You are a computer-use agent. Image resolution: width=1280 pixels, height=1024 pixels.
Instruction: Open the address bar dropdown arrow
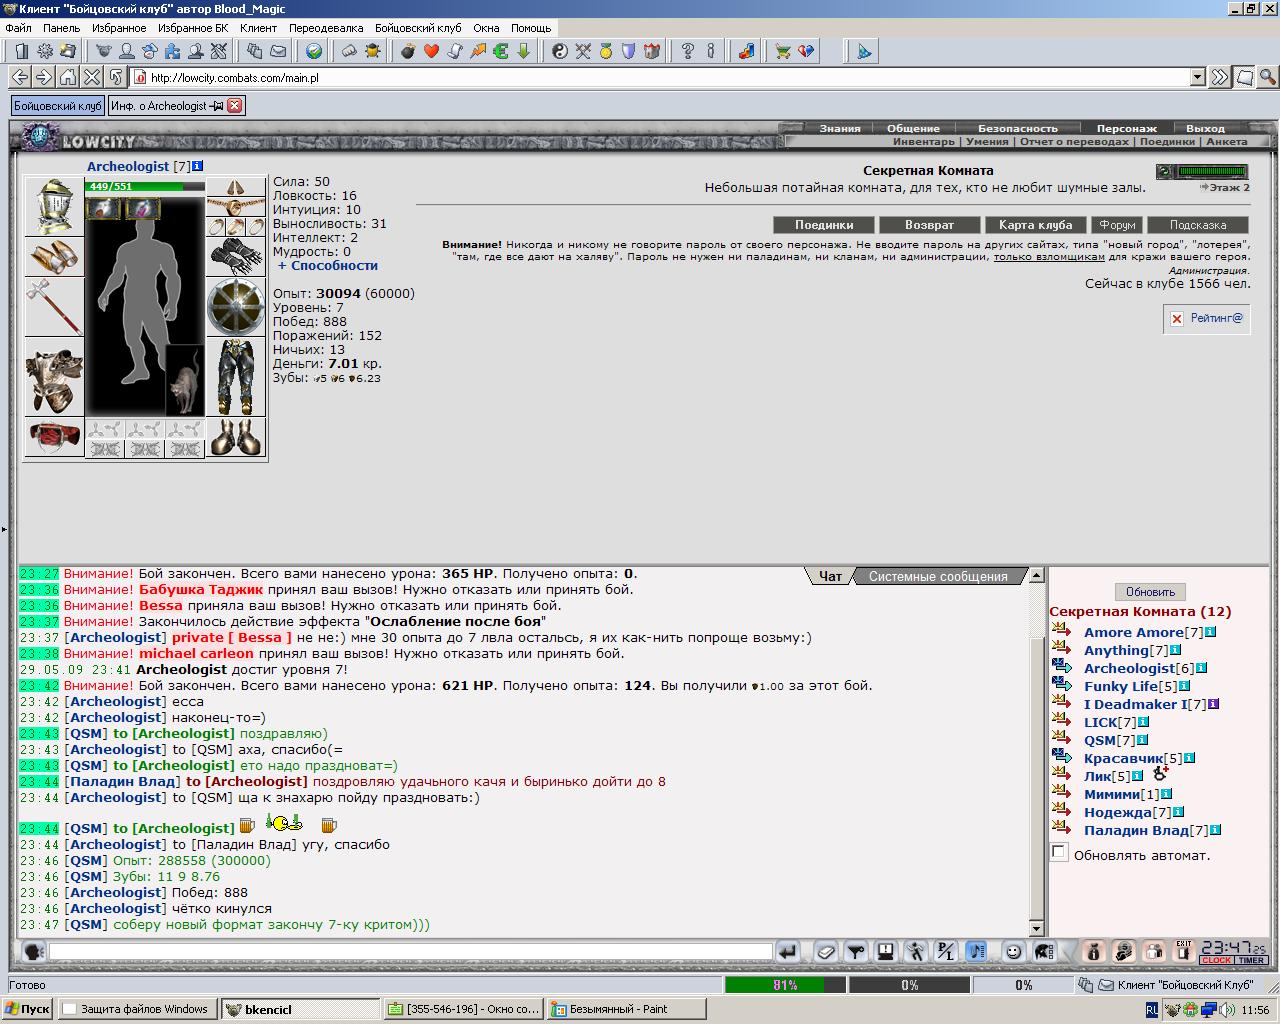coord(1198,77)
